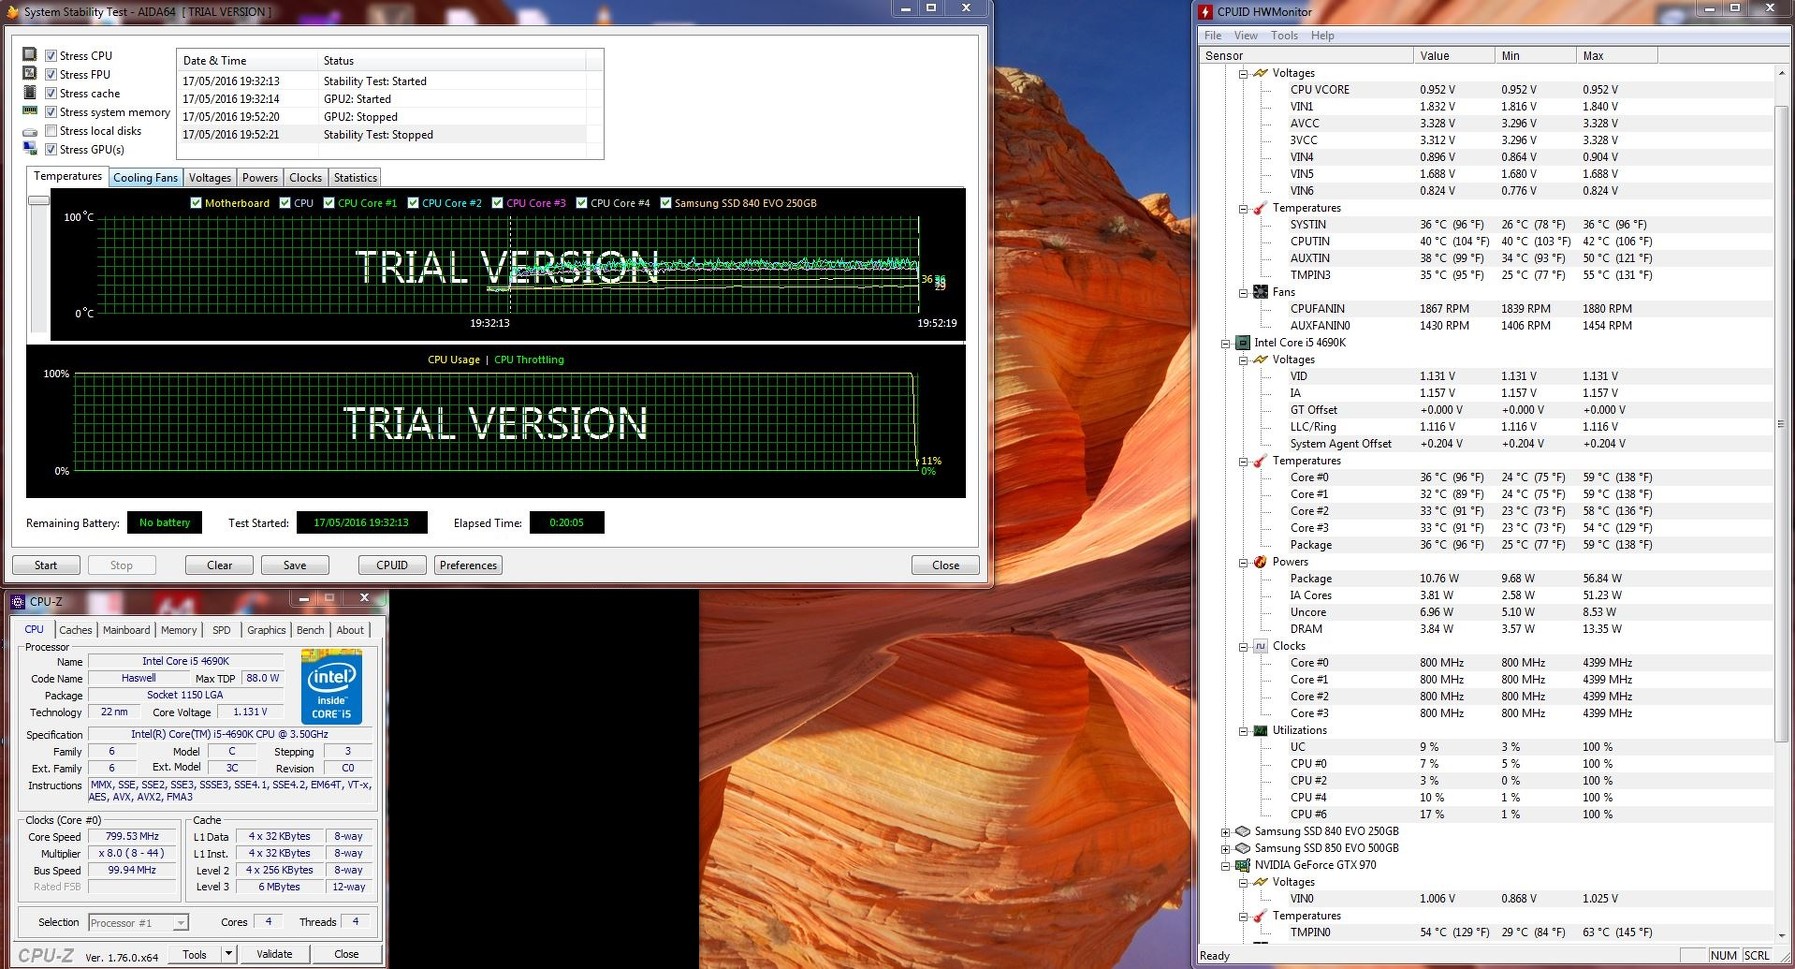Open the Voltages tab in AIDA64
Viewport: 1795px width, 969px height.
tap(210, 178)
